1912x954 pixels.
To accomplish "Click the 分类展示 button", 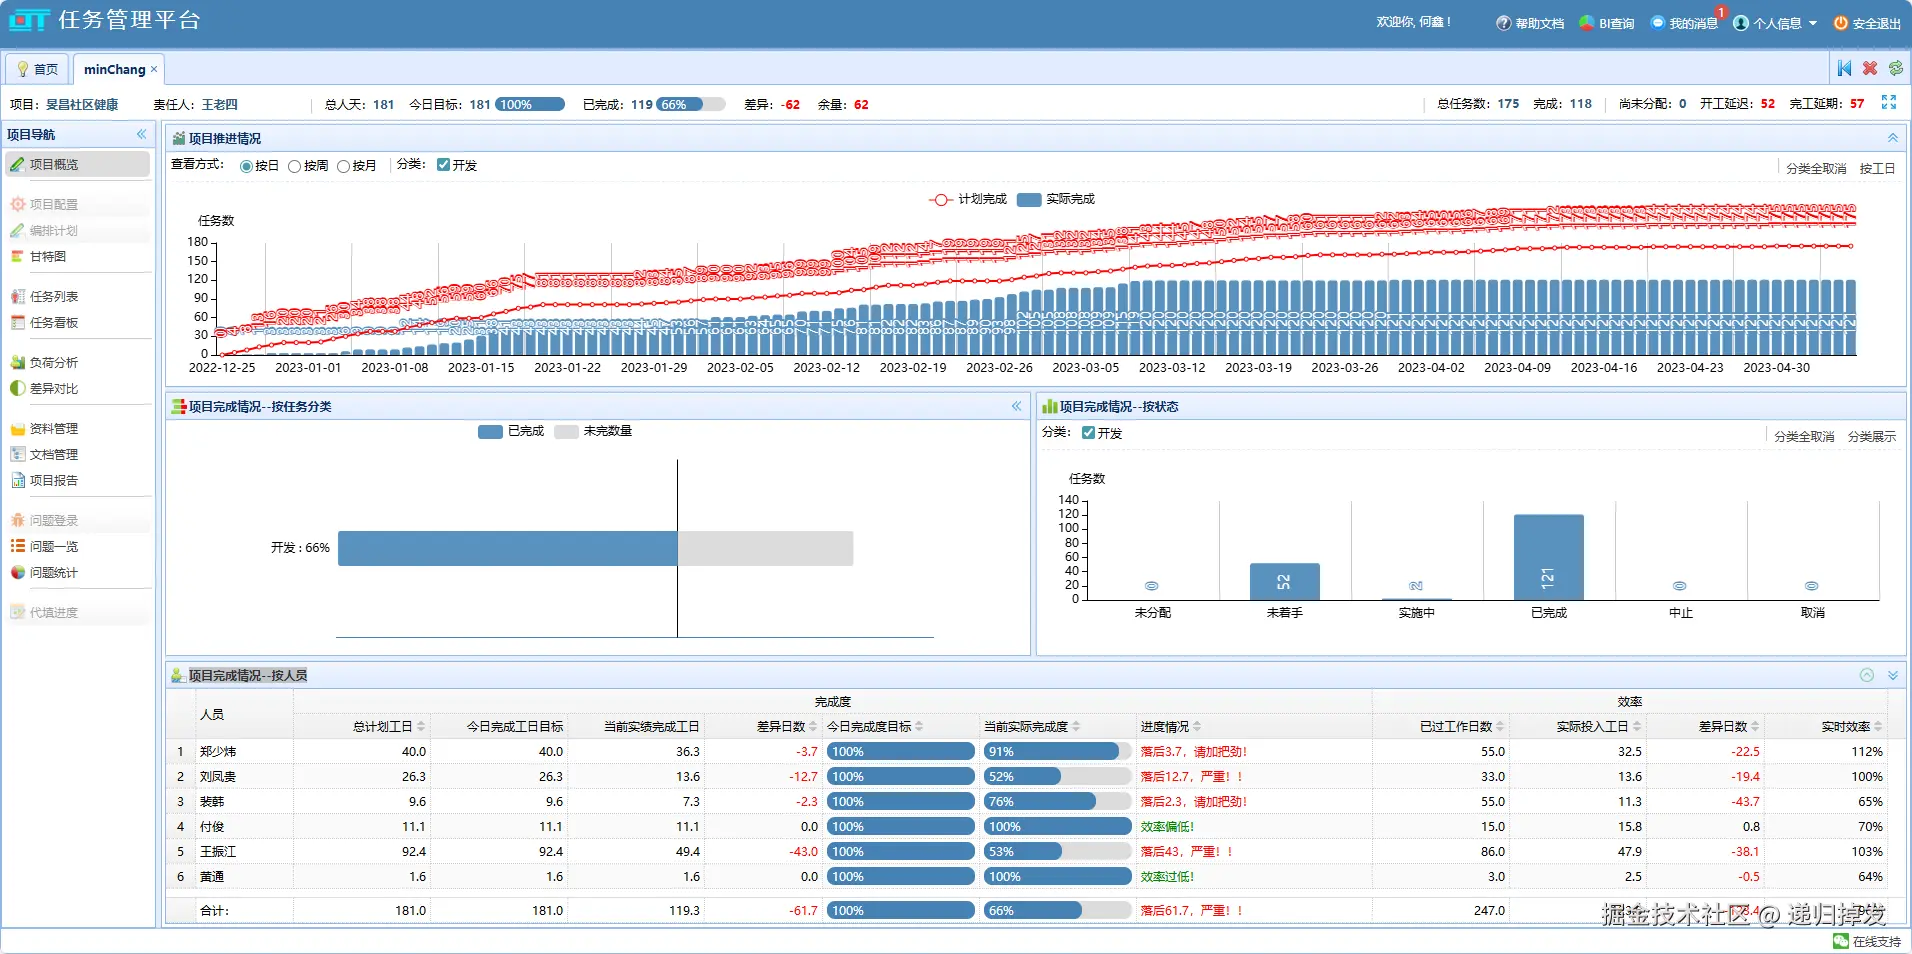I will coord(1872,437).
